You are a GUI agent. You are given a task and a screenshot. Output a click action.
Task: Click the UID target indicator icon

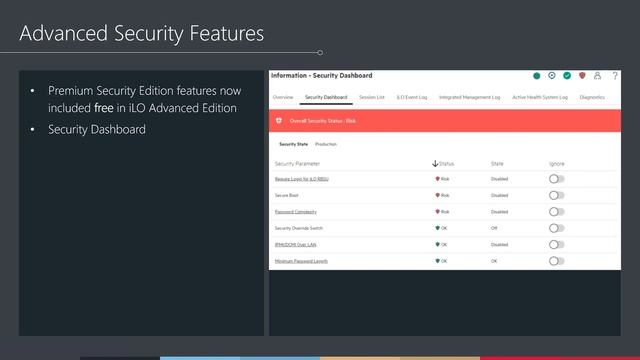click(x=552, y=76)
